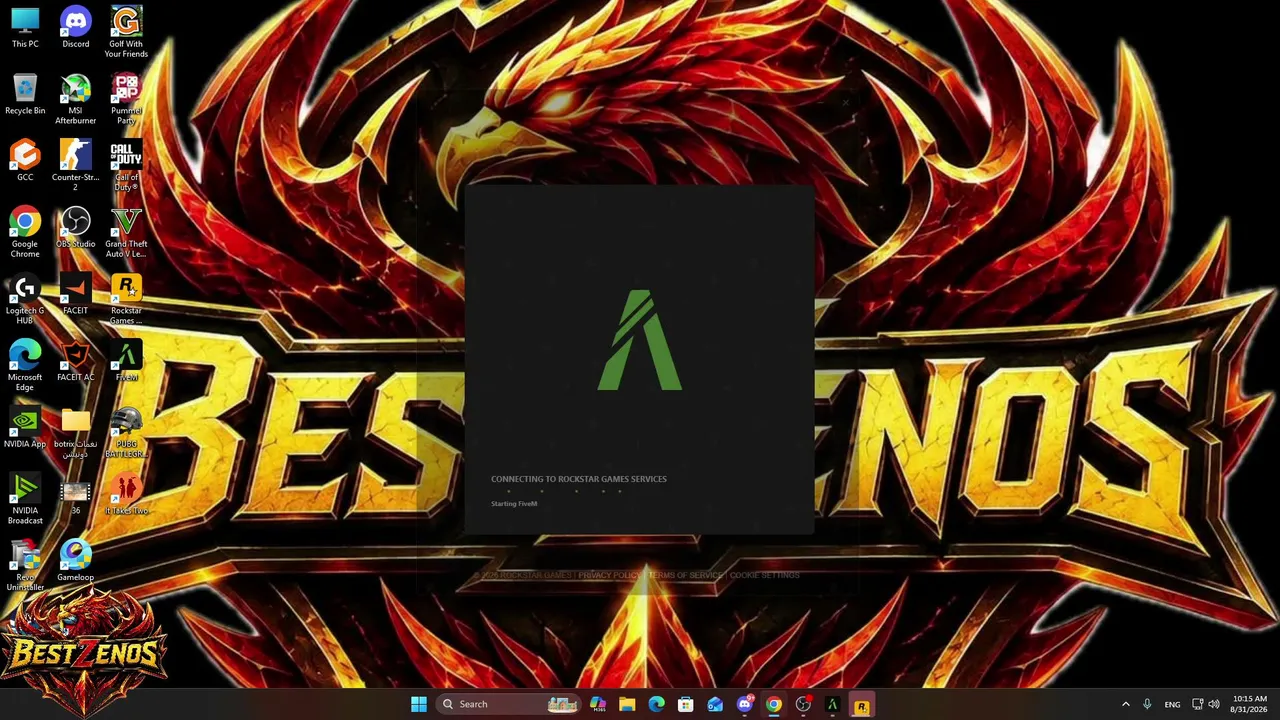1280x720 pixels.
Task: Switch to Rockstar Games Launcher on taskbar
Action: [861, 704]
